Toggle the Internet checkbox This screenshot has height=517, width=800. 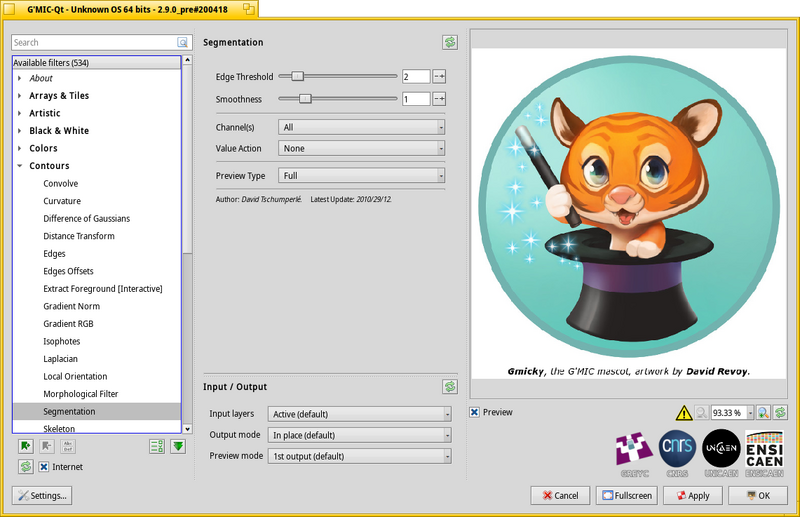click(x=44, y=466)
